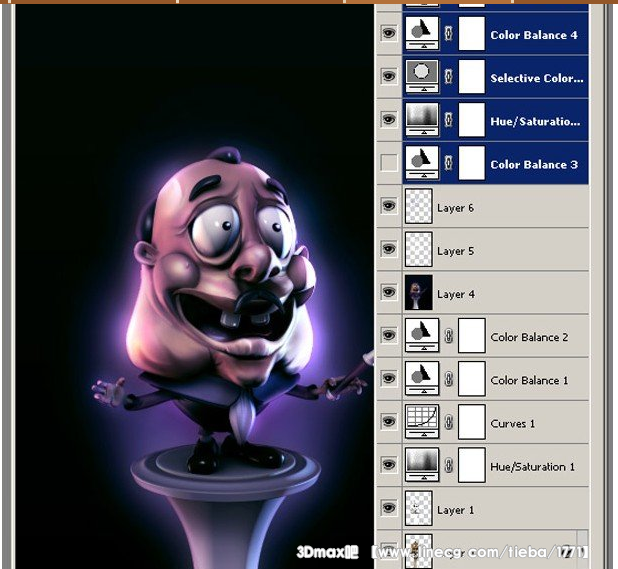Screen dimensions: 618x569
Task: Select Color Balance 4 layer mask thumbnail
Action: pyautogui.click(x=471, y=33)
